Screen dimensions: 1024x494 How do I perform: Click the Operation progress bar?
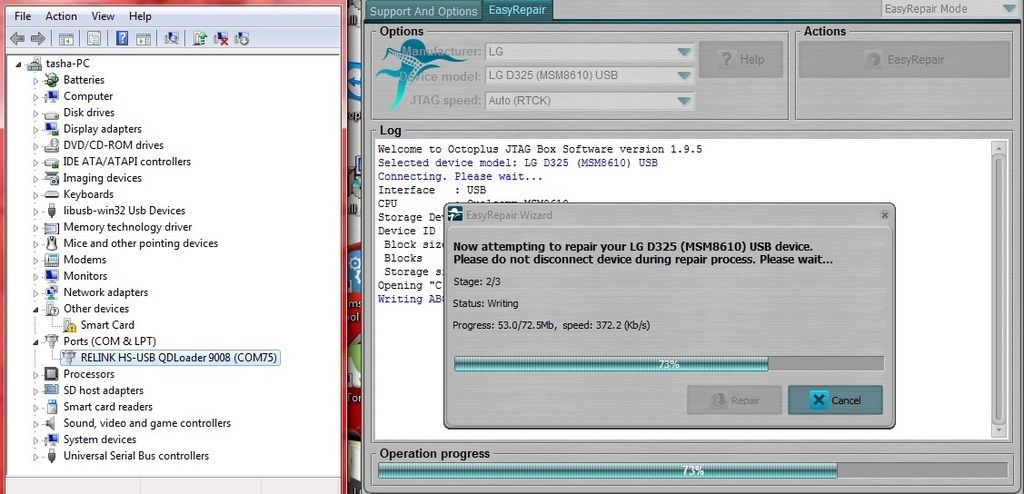tap(692, 470)
